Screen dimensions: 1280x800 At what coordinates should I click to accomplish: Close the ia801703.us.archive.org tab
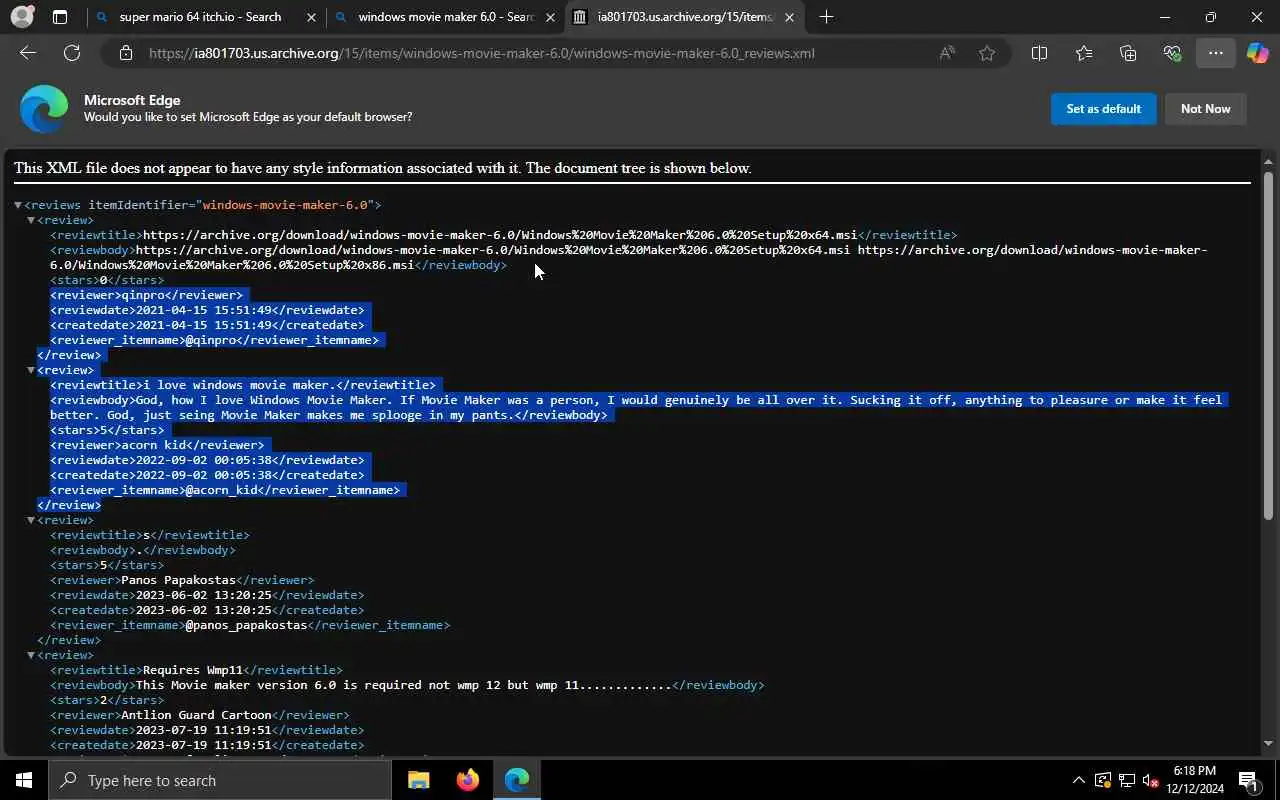789,17
